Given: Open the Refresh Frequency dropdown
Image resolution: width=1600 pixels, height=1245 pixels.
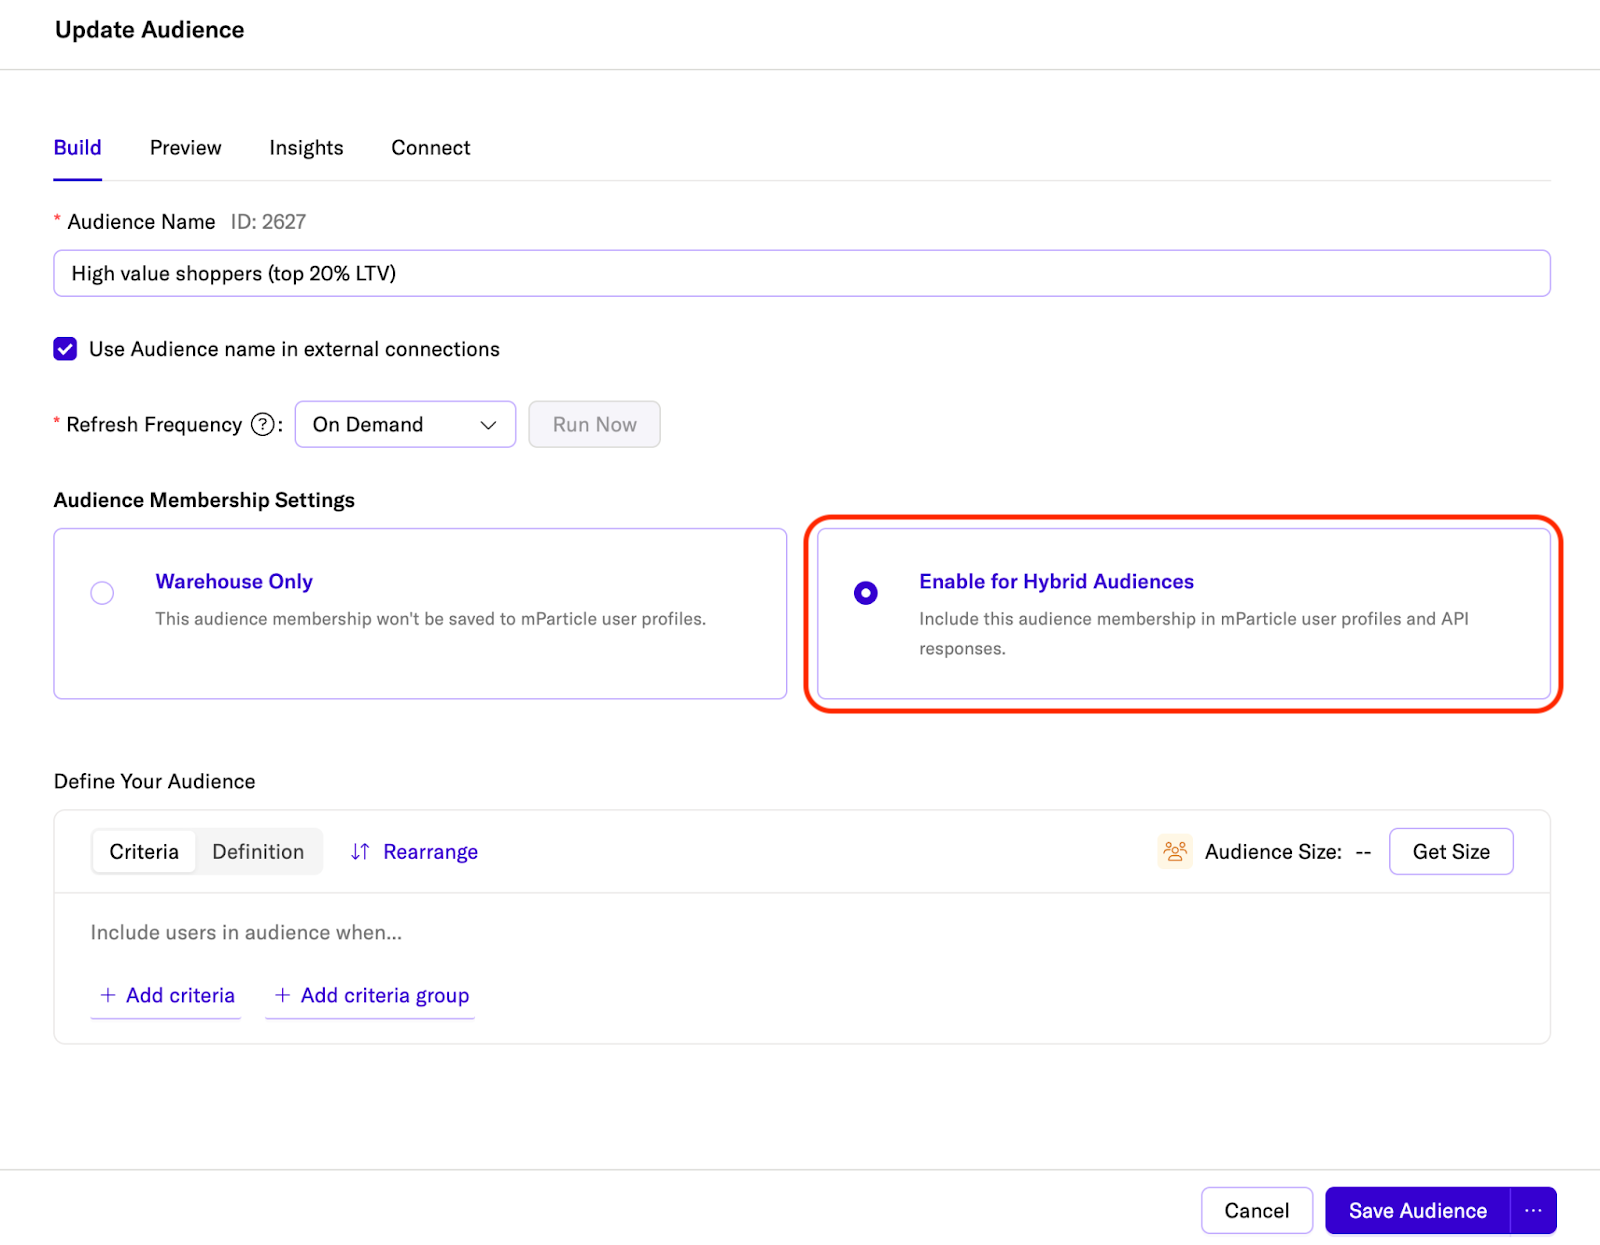Looking at the screenshot, I should [x=404, y=424].
